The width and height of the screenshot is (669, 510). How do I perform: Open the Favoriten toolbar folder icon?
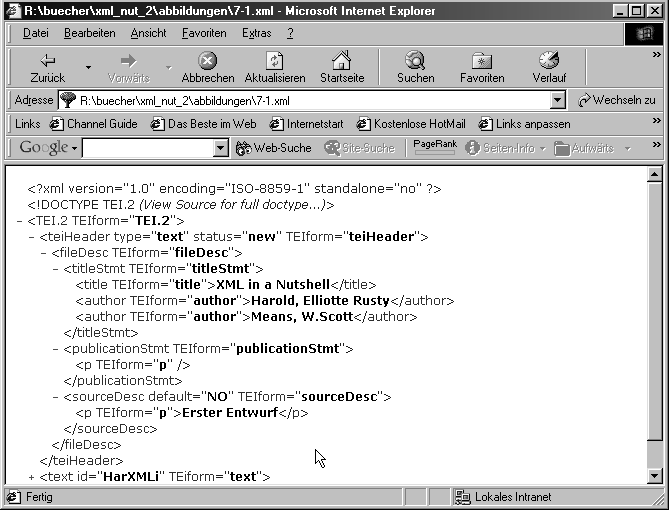point(482,61)
